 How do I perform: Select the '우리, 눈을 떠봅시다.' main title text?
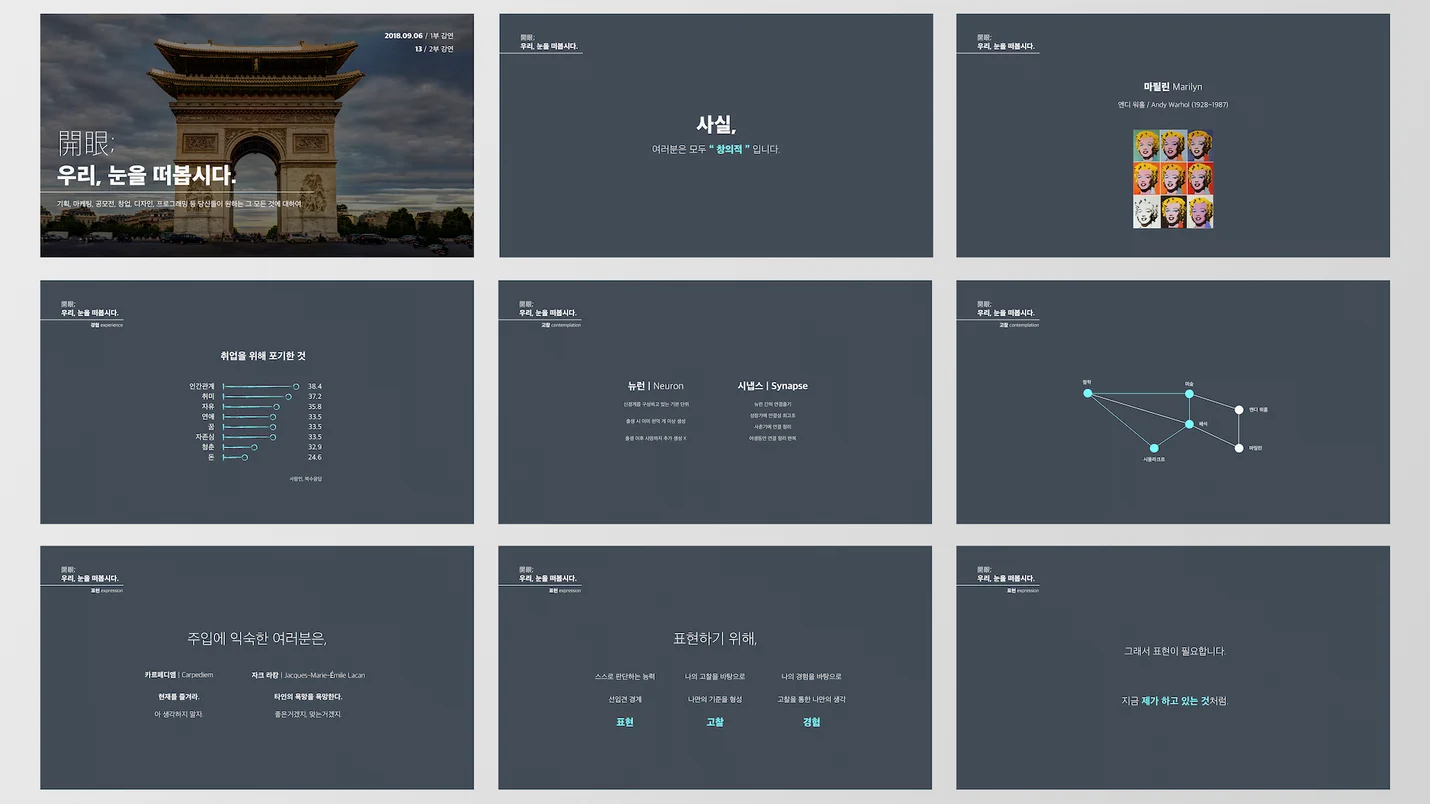click(147, 177)
